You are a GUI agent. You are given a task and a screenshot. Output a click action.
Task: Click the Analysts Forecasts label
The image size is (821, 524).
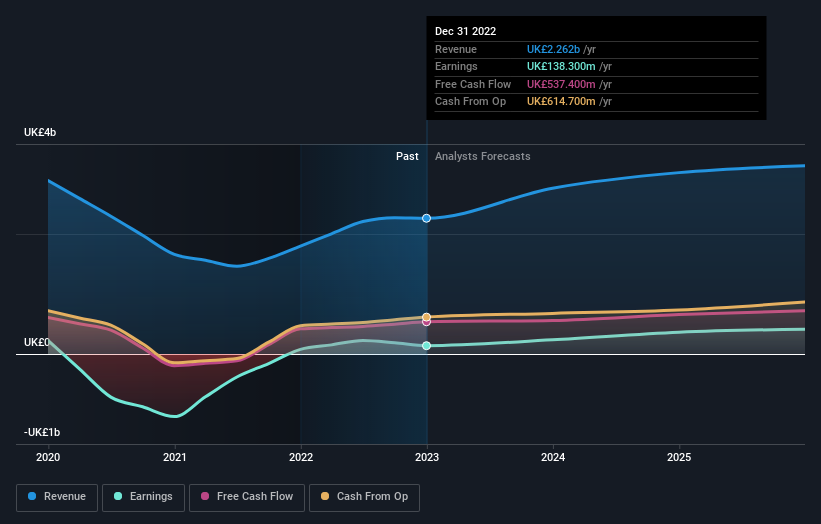click(x=482, y=156)
